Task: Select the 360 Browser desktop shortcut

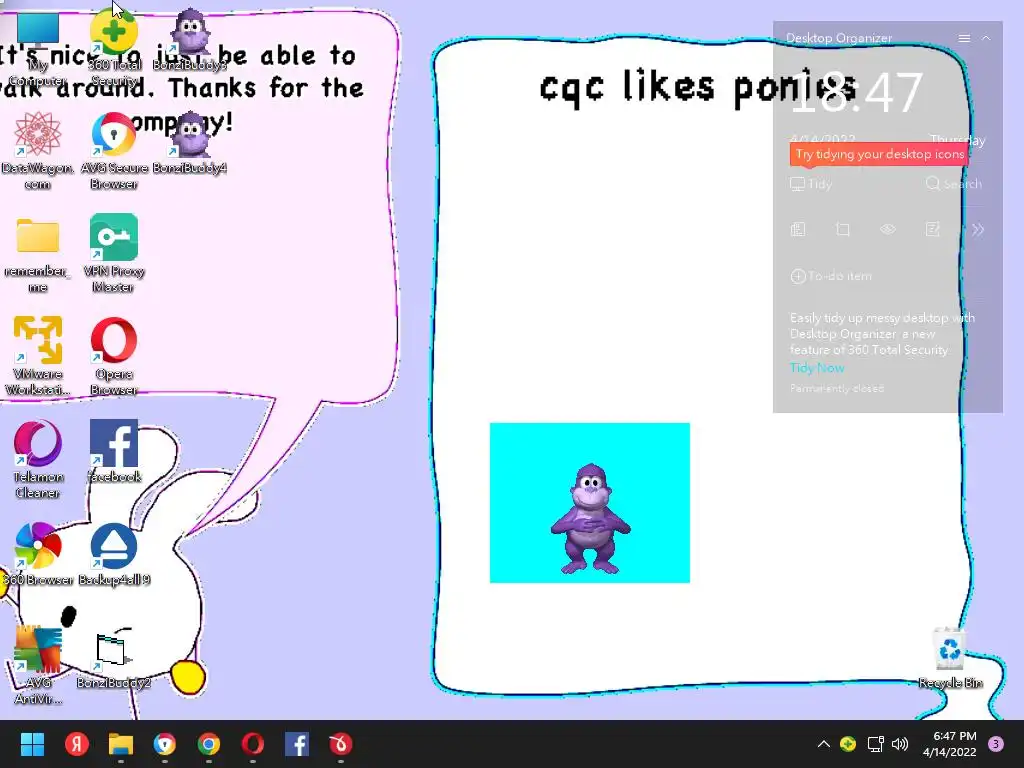Action: [37, 554]
